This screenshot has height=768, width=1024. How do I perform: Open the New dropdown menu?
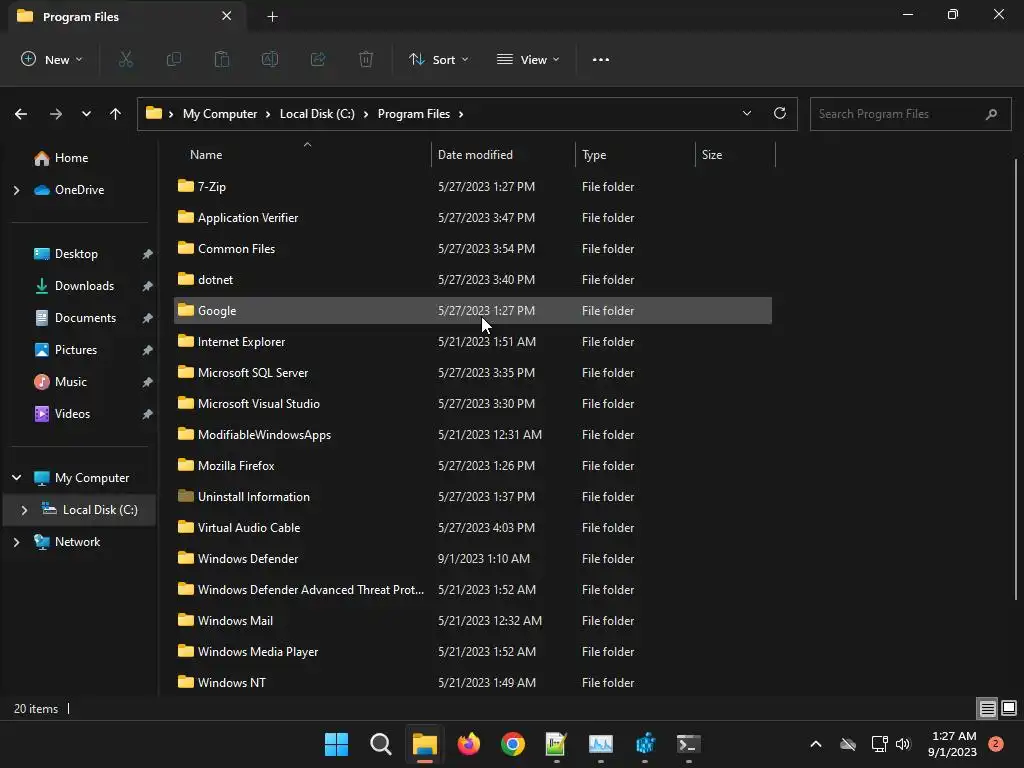[52, 59]
